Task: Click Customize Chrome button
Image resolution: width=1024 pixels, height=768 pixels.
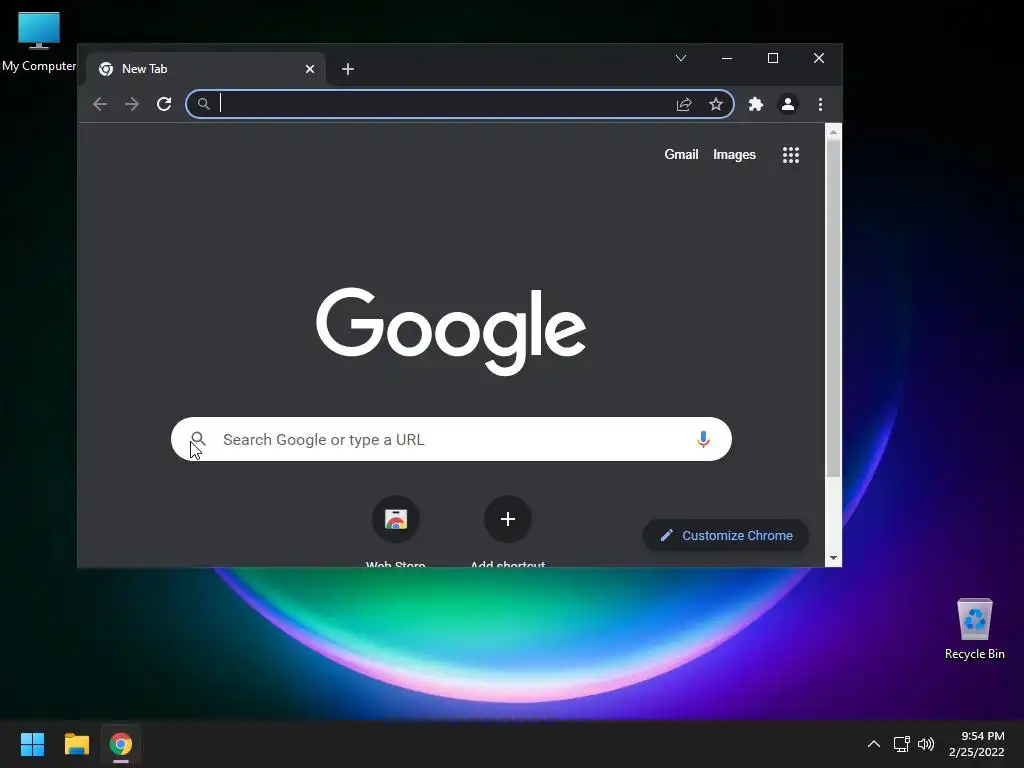Action: tap(726, 536)
